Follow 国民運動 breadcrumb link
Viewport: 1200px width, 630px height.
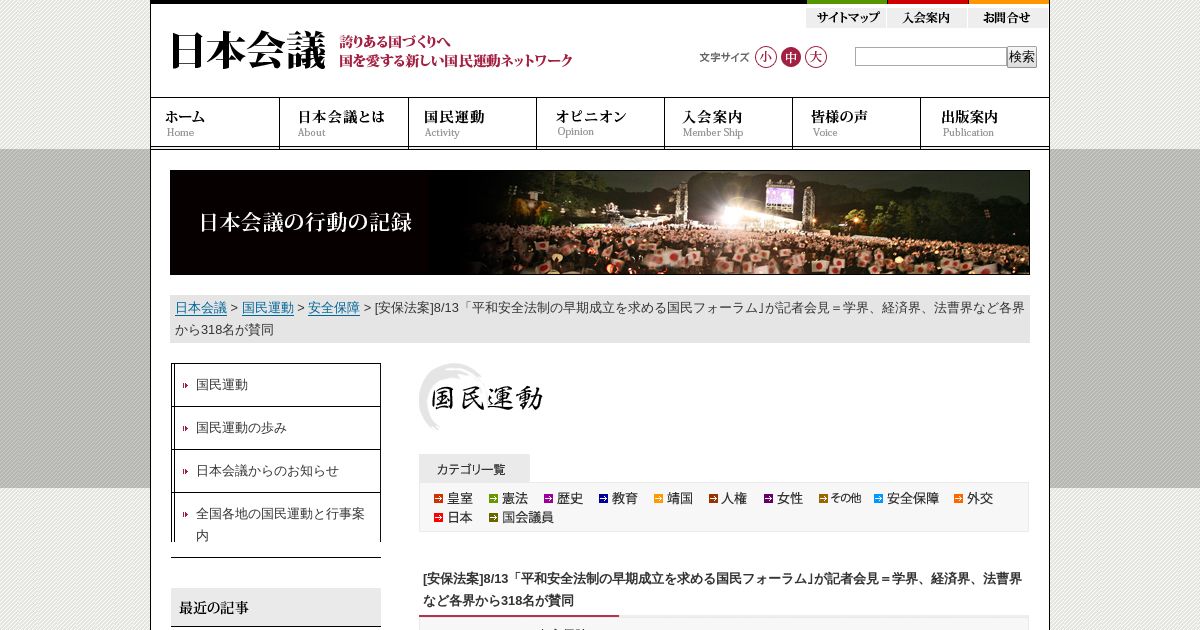coord(268,308)
